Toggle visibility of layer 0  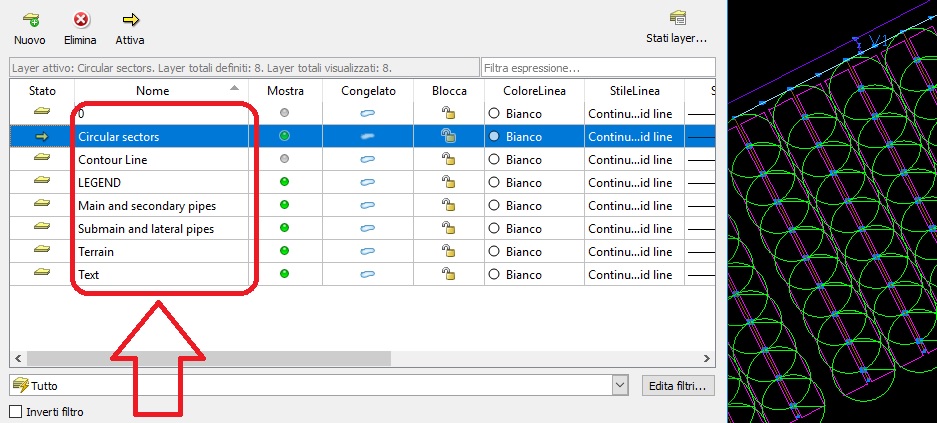pyautogui.click(x=285, y=113)
